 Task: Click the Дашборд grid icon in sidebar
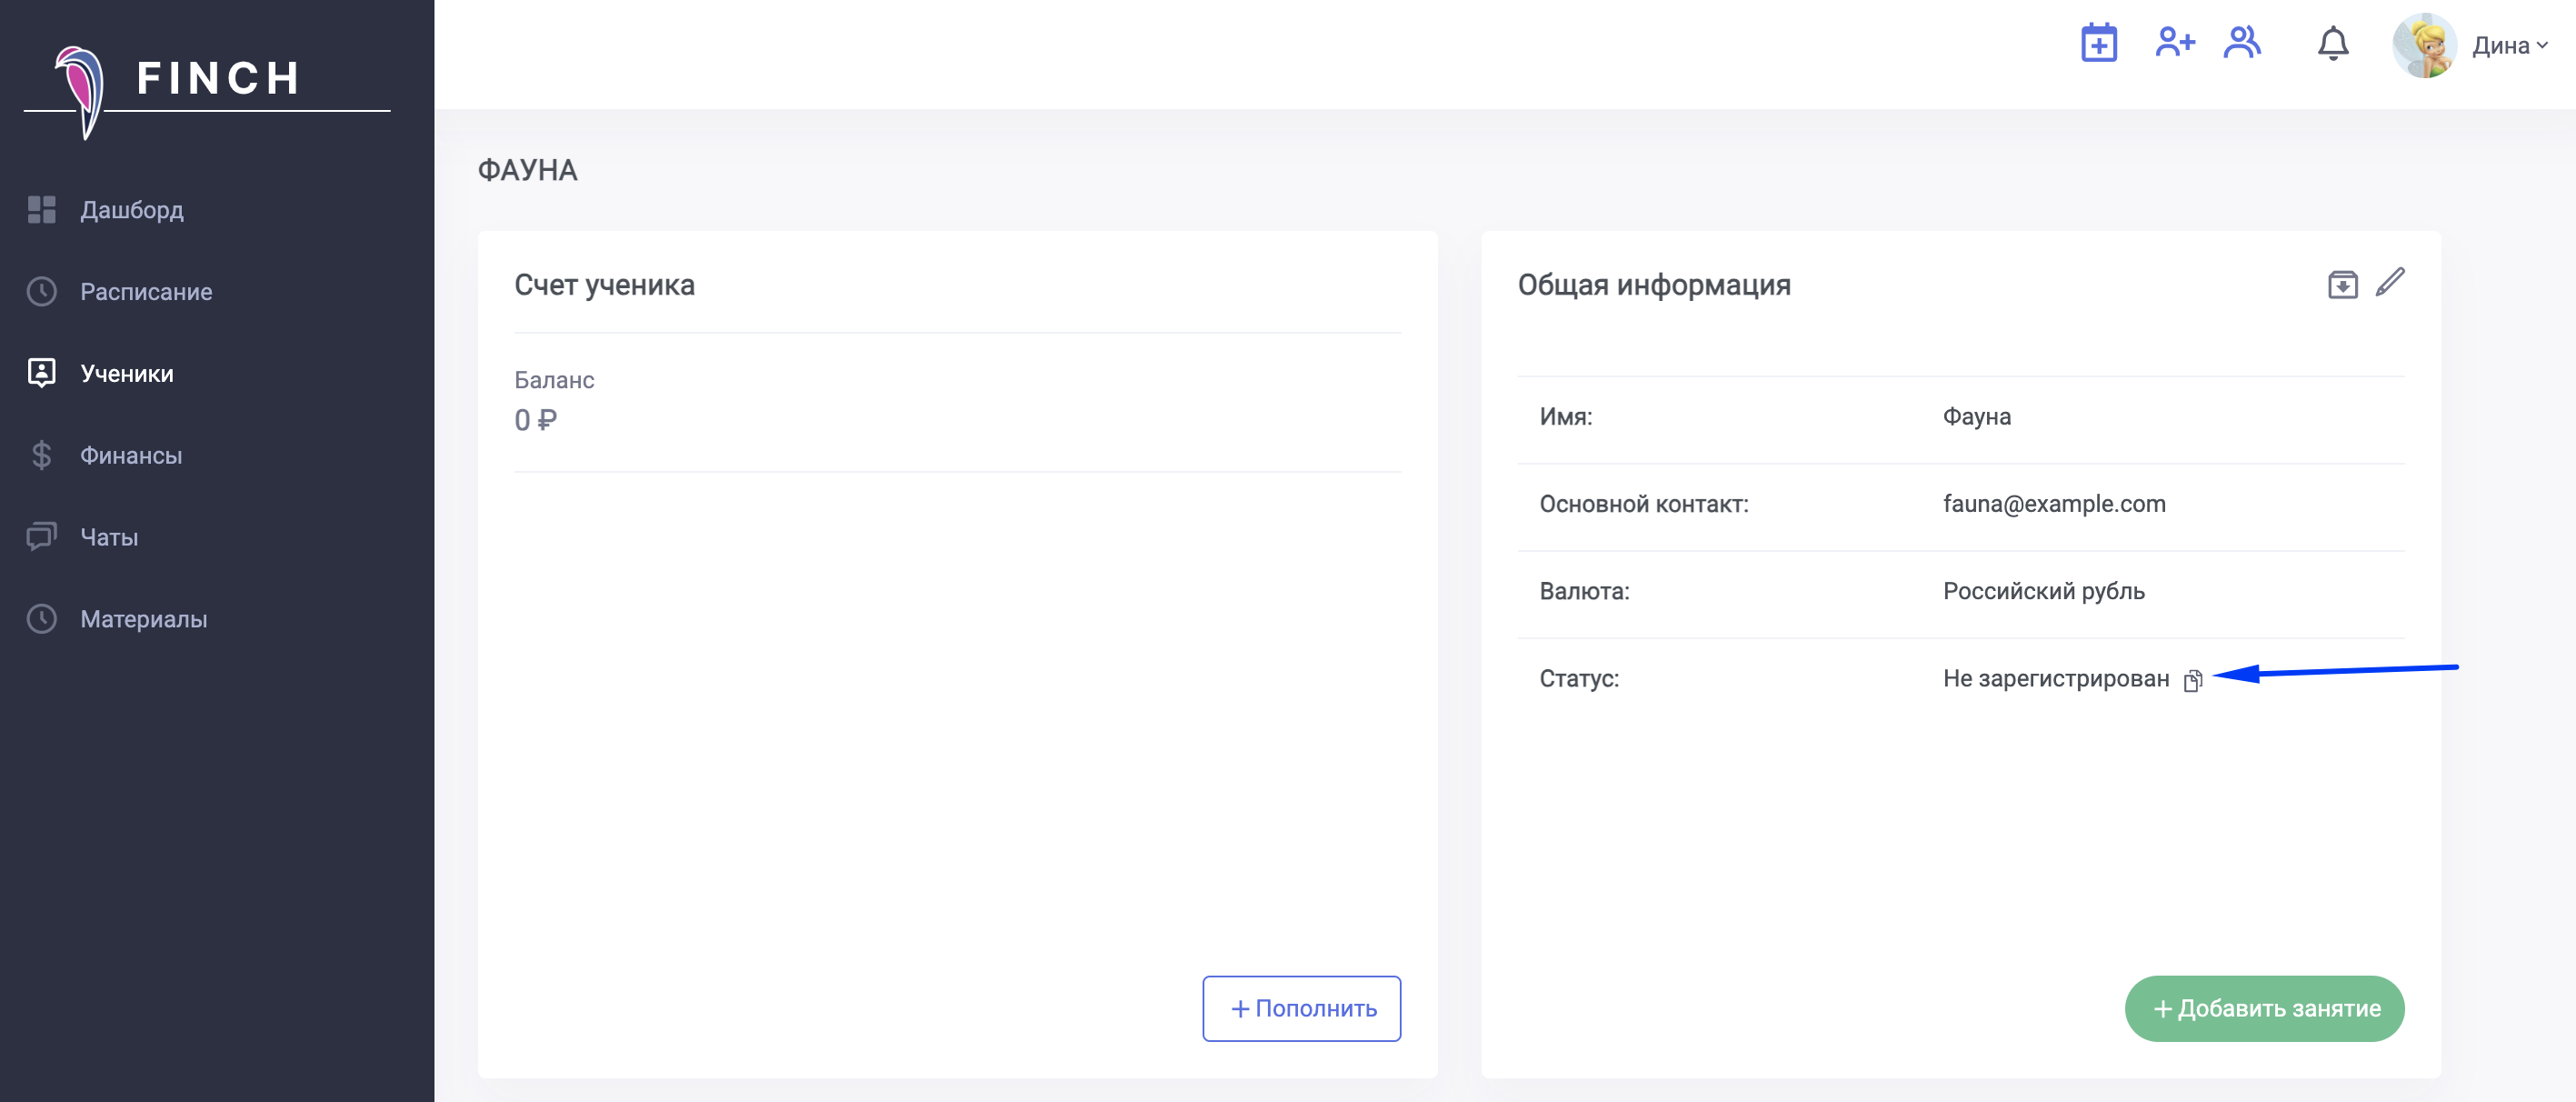pos(41,210)
